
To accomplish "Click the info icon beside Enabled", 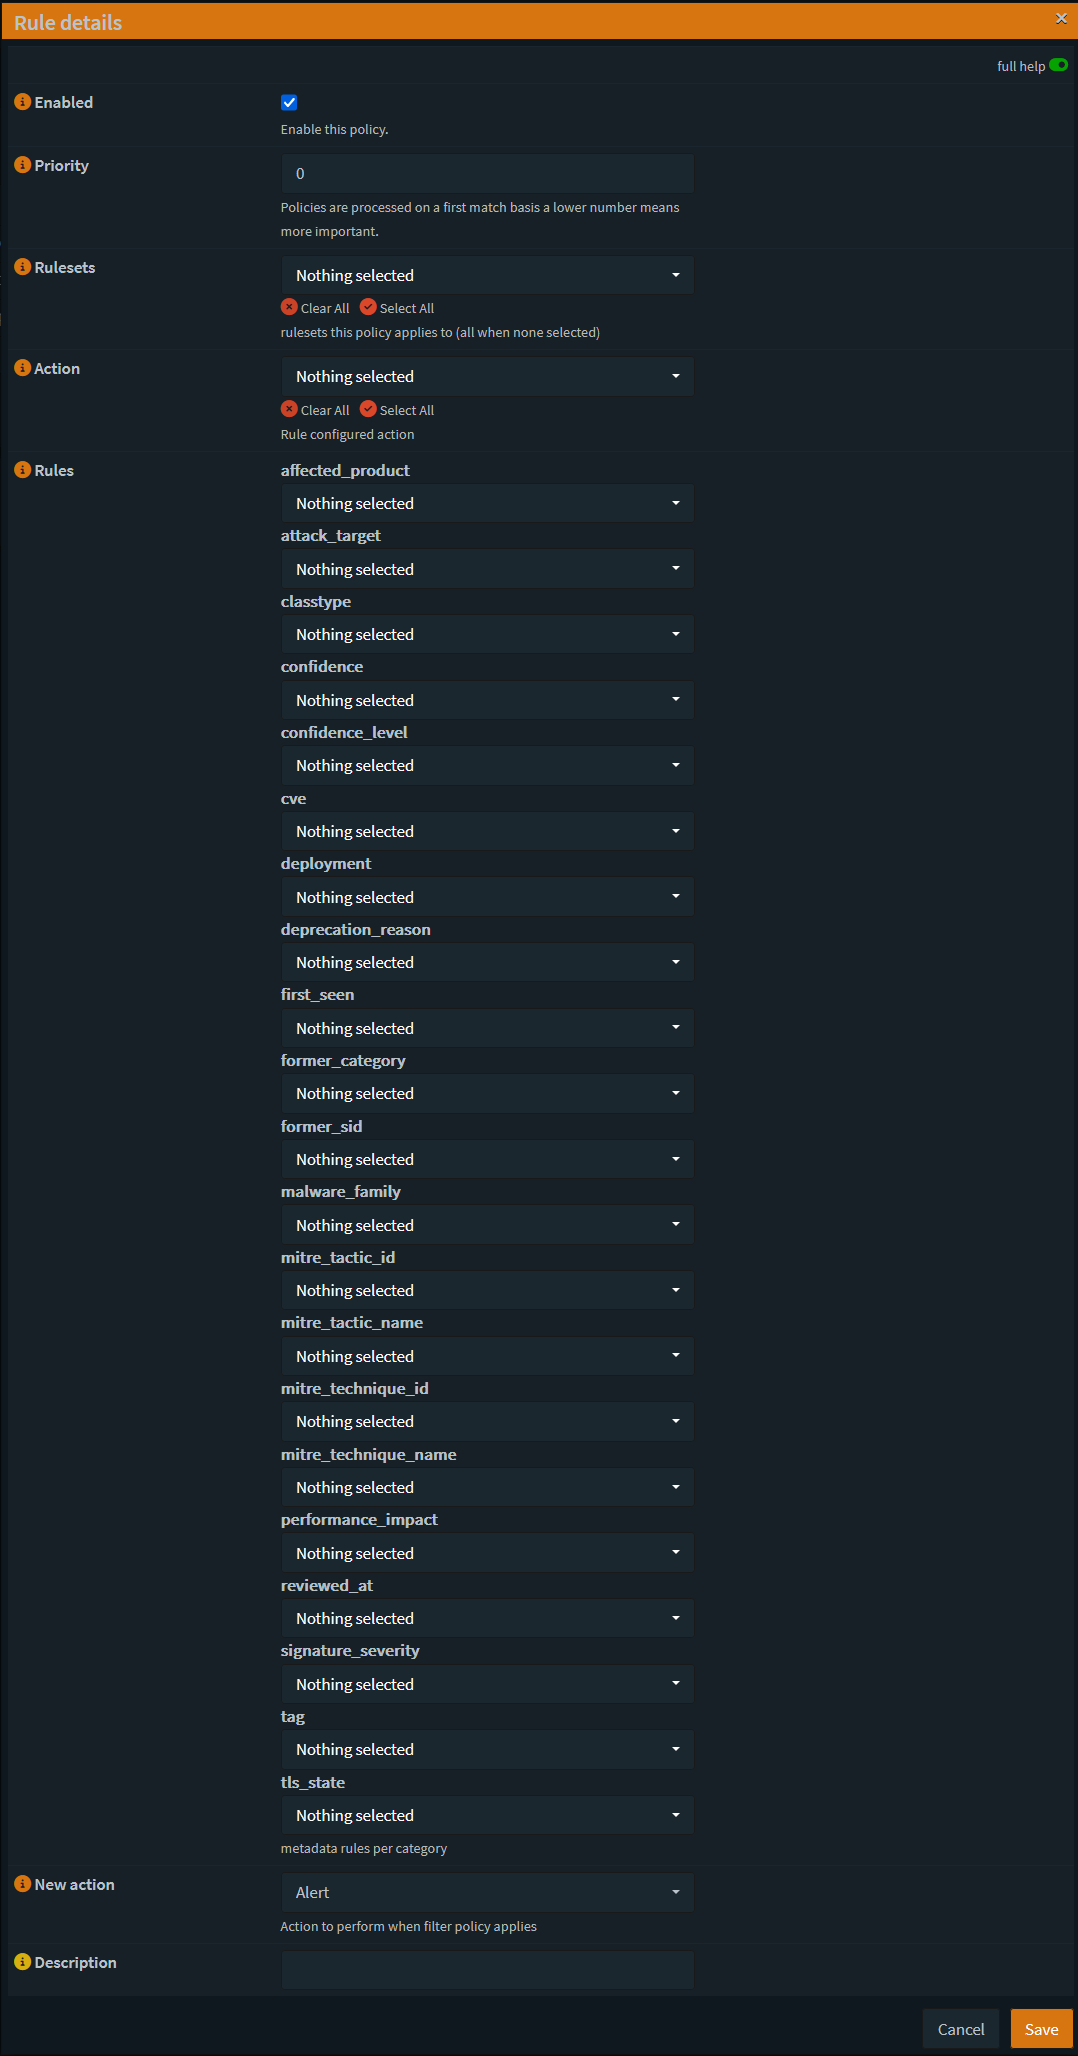I will 22,102.
